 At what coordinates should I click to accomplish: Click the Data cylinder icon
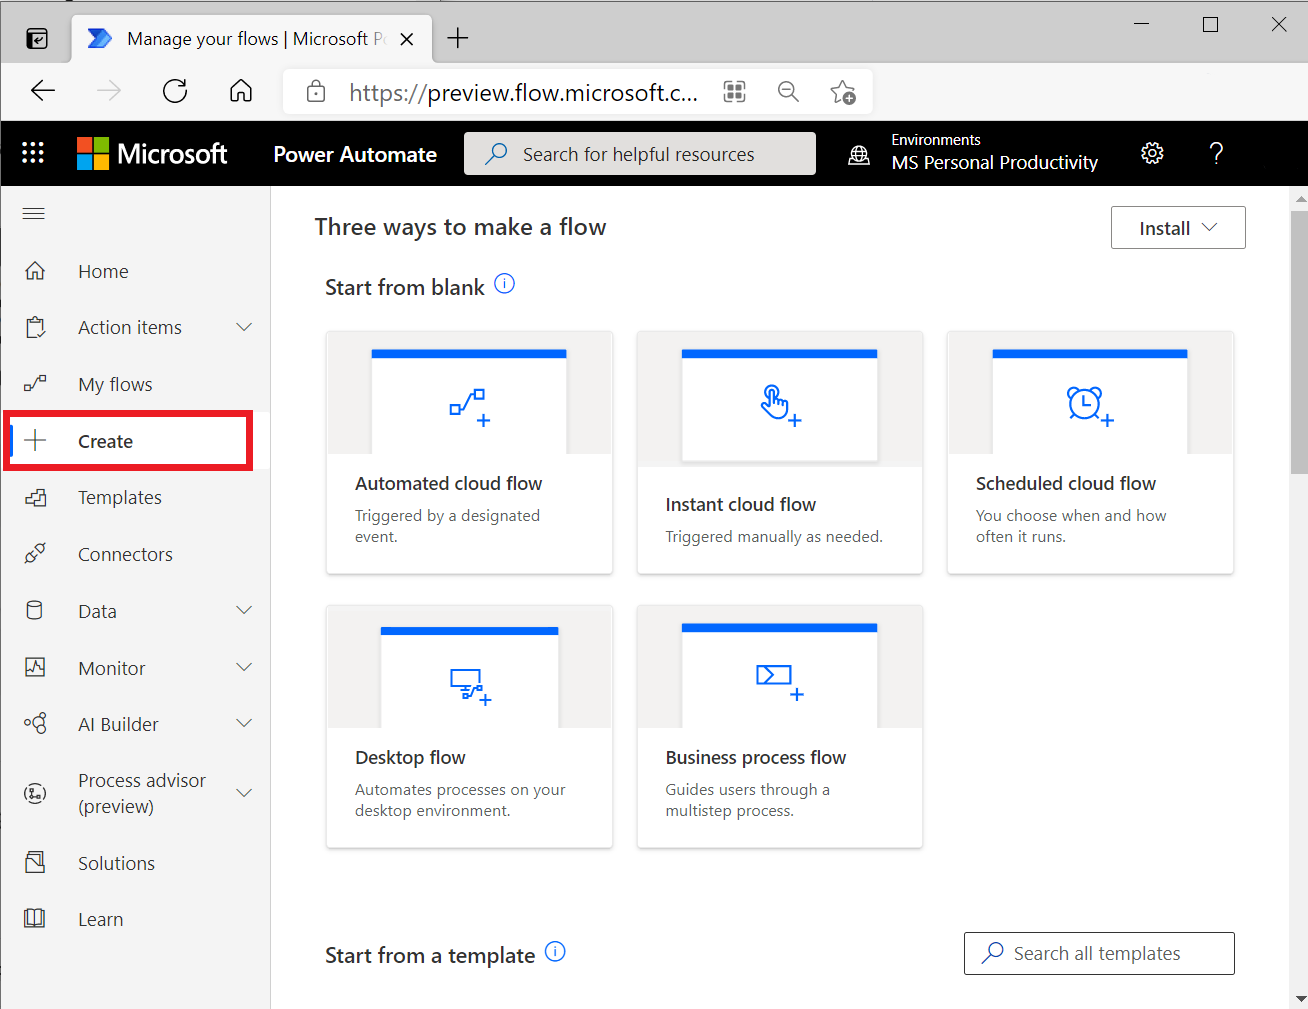[35, 611]
